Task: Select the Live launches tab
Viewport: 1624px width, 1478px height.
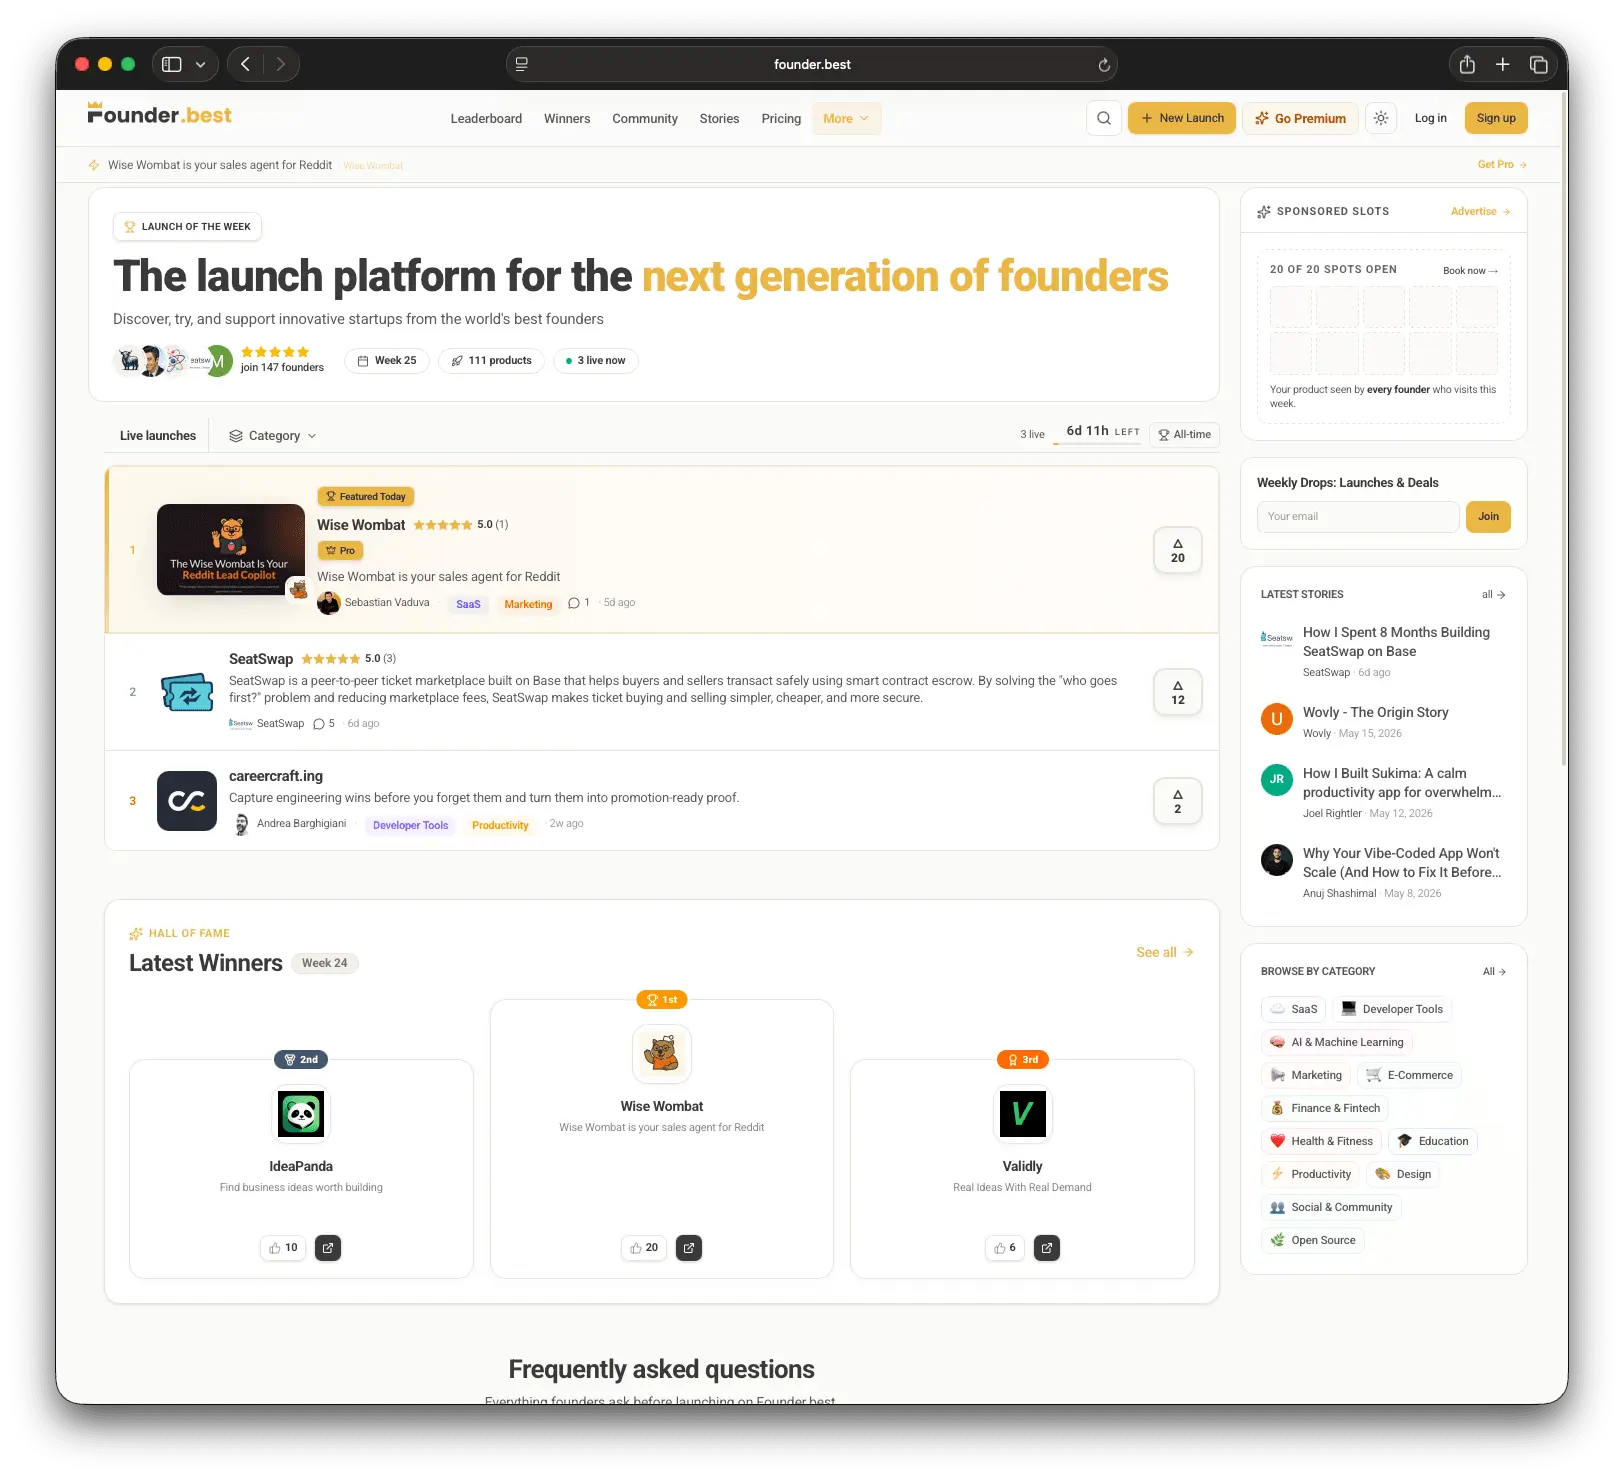Action: [x=158, y=436]
